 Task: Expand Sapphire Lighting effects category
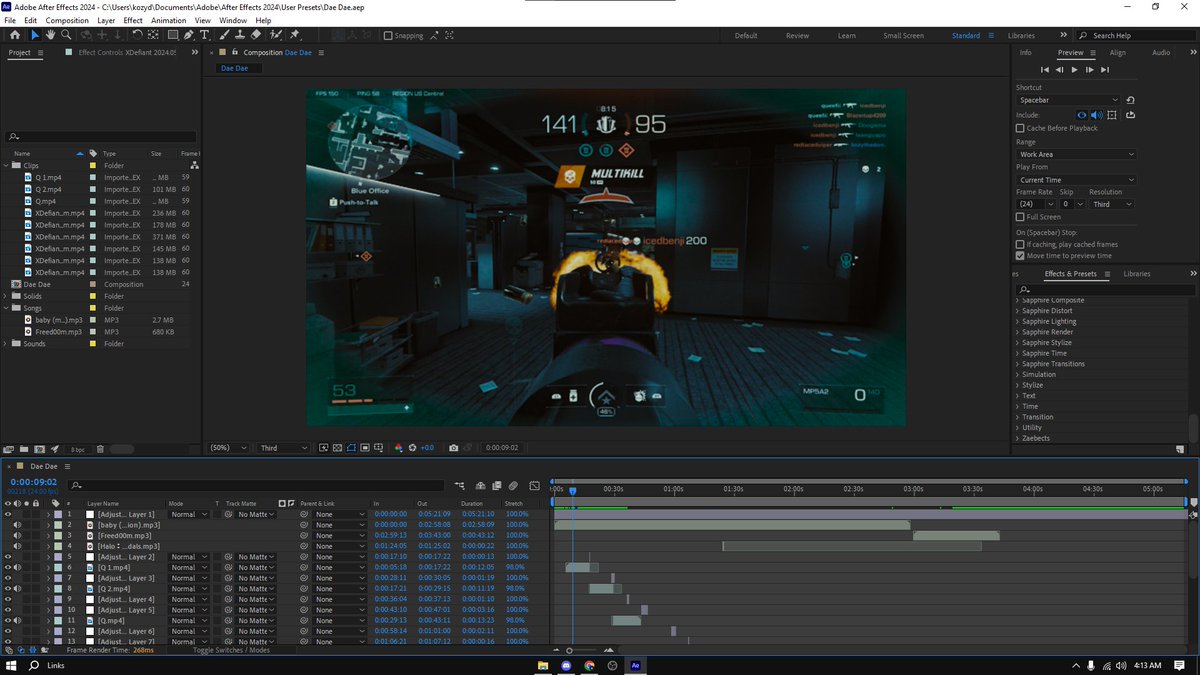coord(1018,322)
